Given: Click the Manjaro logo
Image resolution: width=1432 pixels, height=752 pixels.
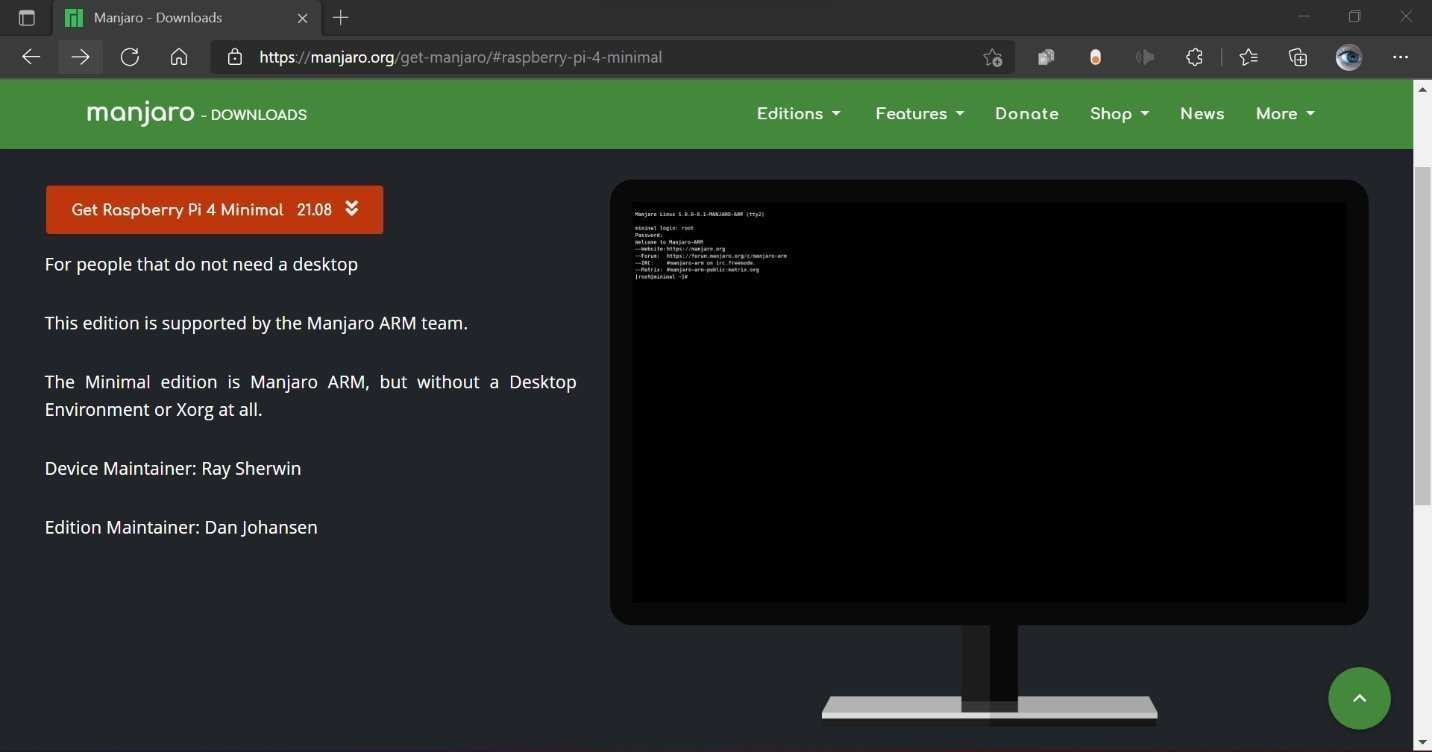Looking at the screenshot, I should [140, 113].
